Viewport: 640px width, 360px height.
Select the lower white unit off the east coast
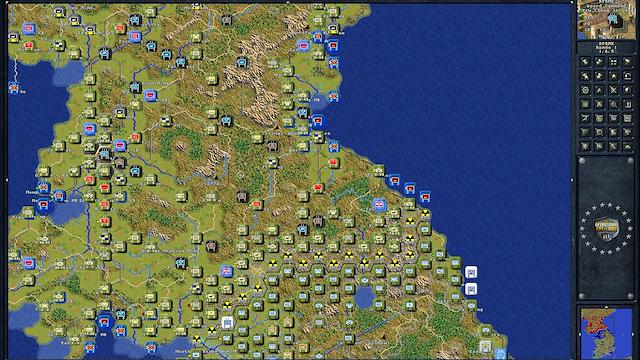(x=471, y=289)
